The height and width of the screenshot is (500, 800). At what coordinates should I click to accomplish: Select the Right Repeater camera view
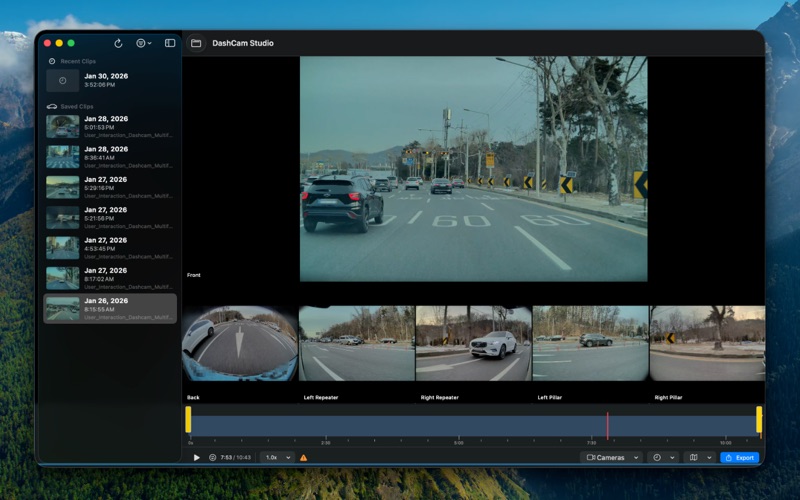pyautogui.click(x=473, y=343)
